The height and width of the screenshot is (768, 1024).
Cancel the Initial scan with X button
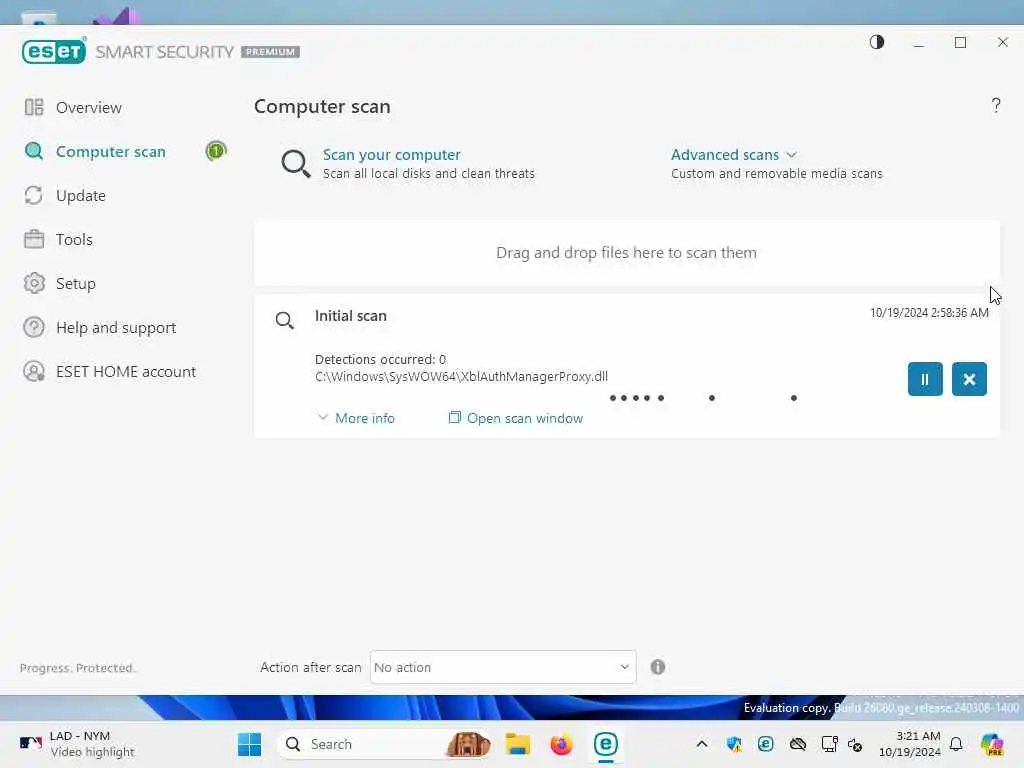point(969,379)
